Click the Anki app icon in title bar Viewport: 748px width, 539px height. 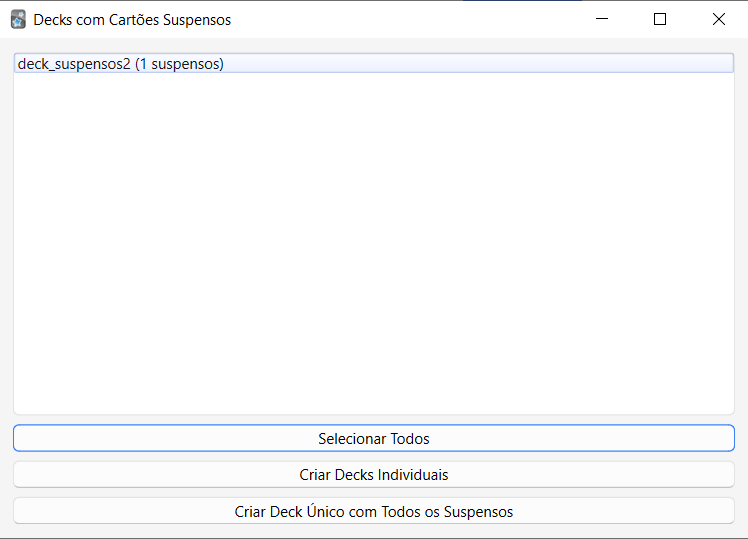pos(18,19)
